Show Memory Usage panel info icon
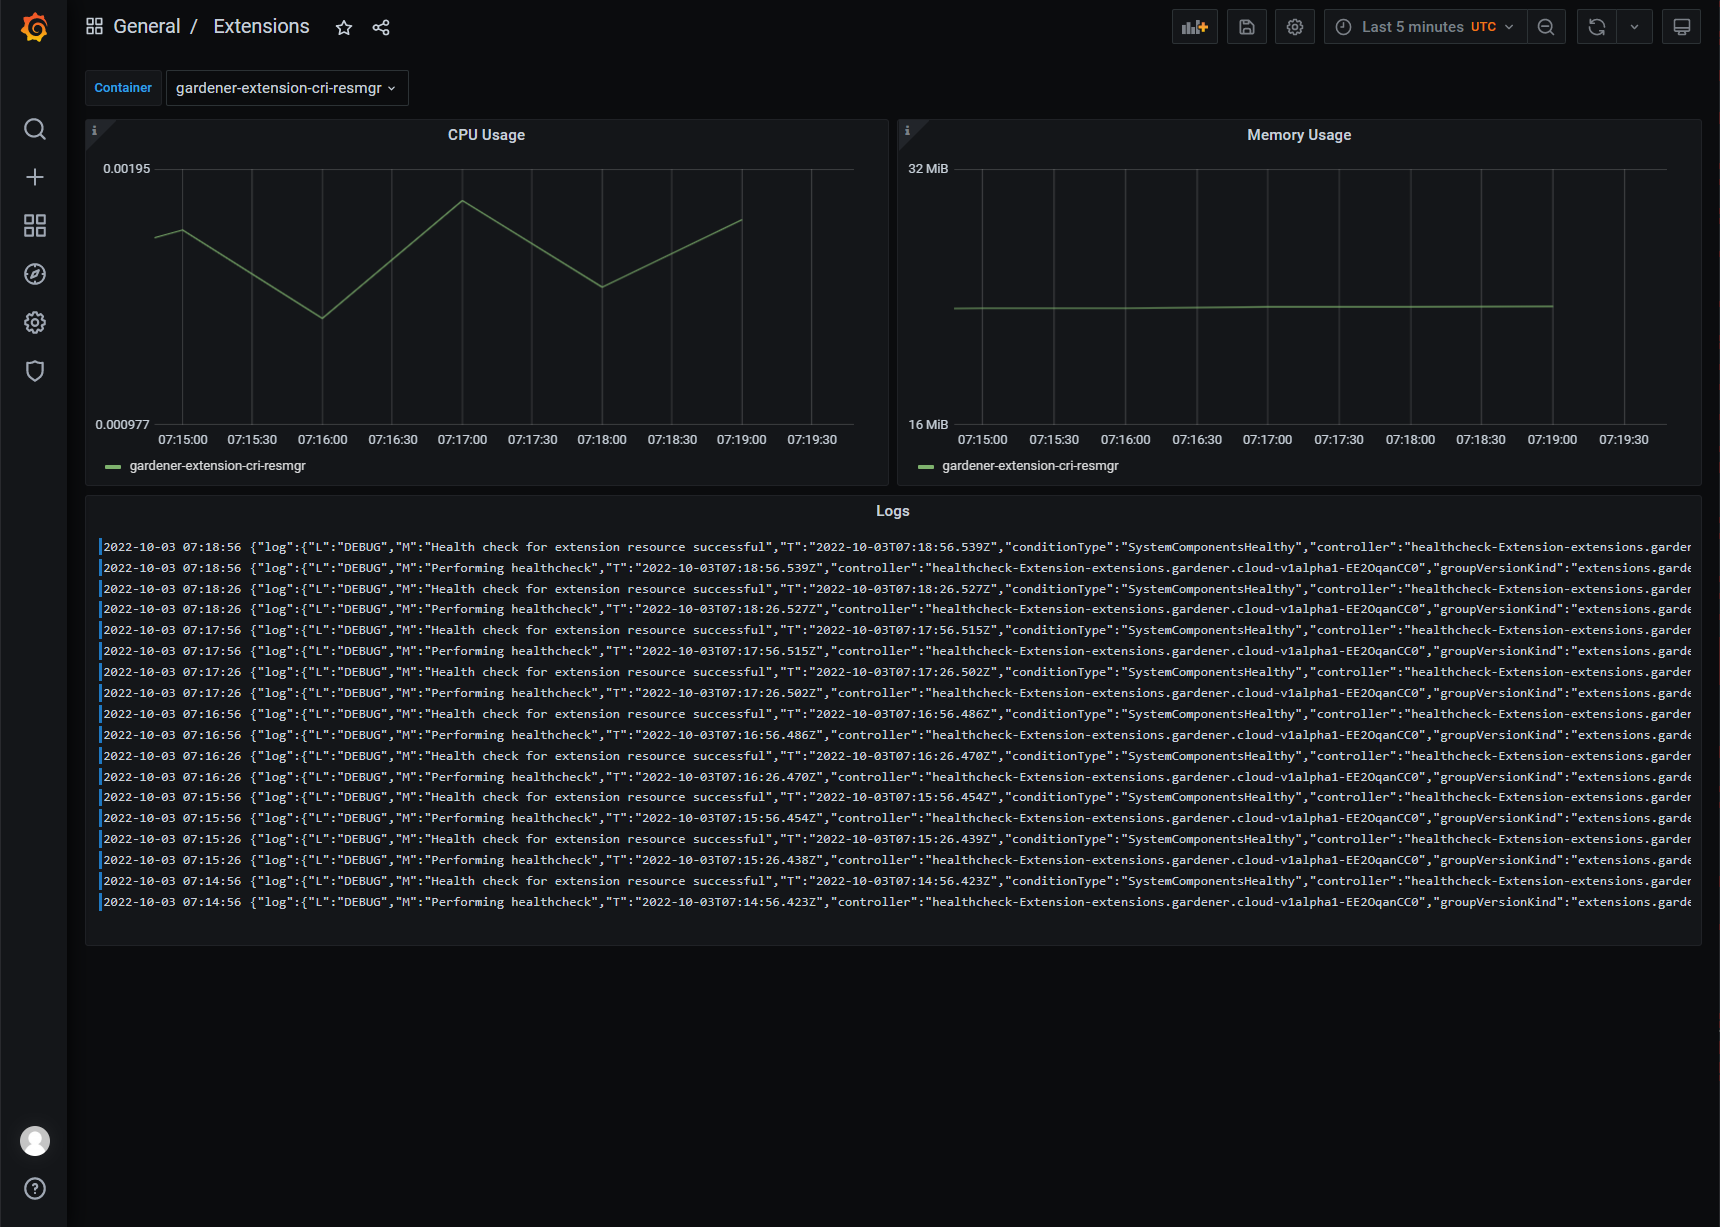 click(907, 130)
